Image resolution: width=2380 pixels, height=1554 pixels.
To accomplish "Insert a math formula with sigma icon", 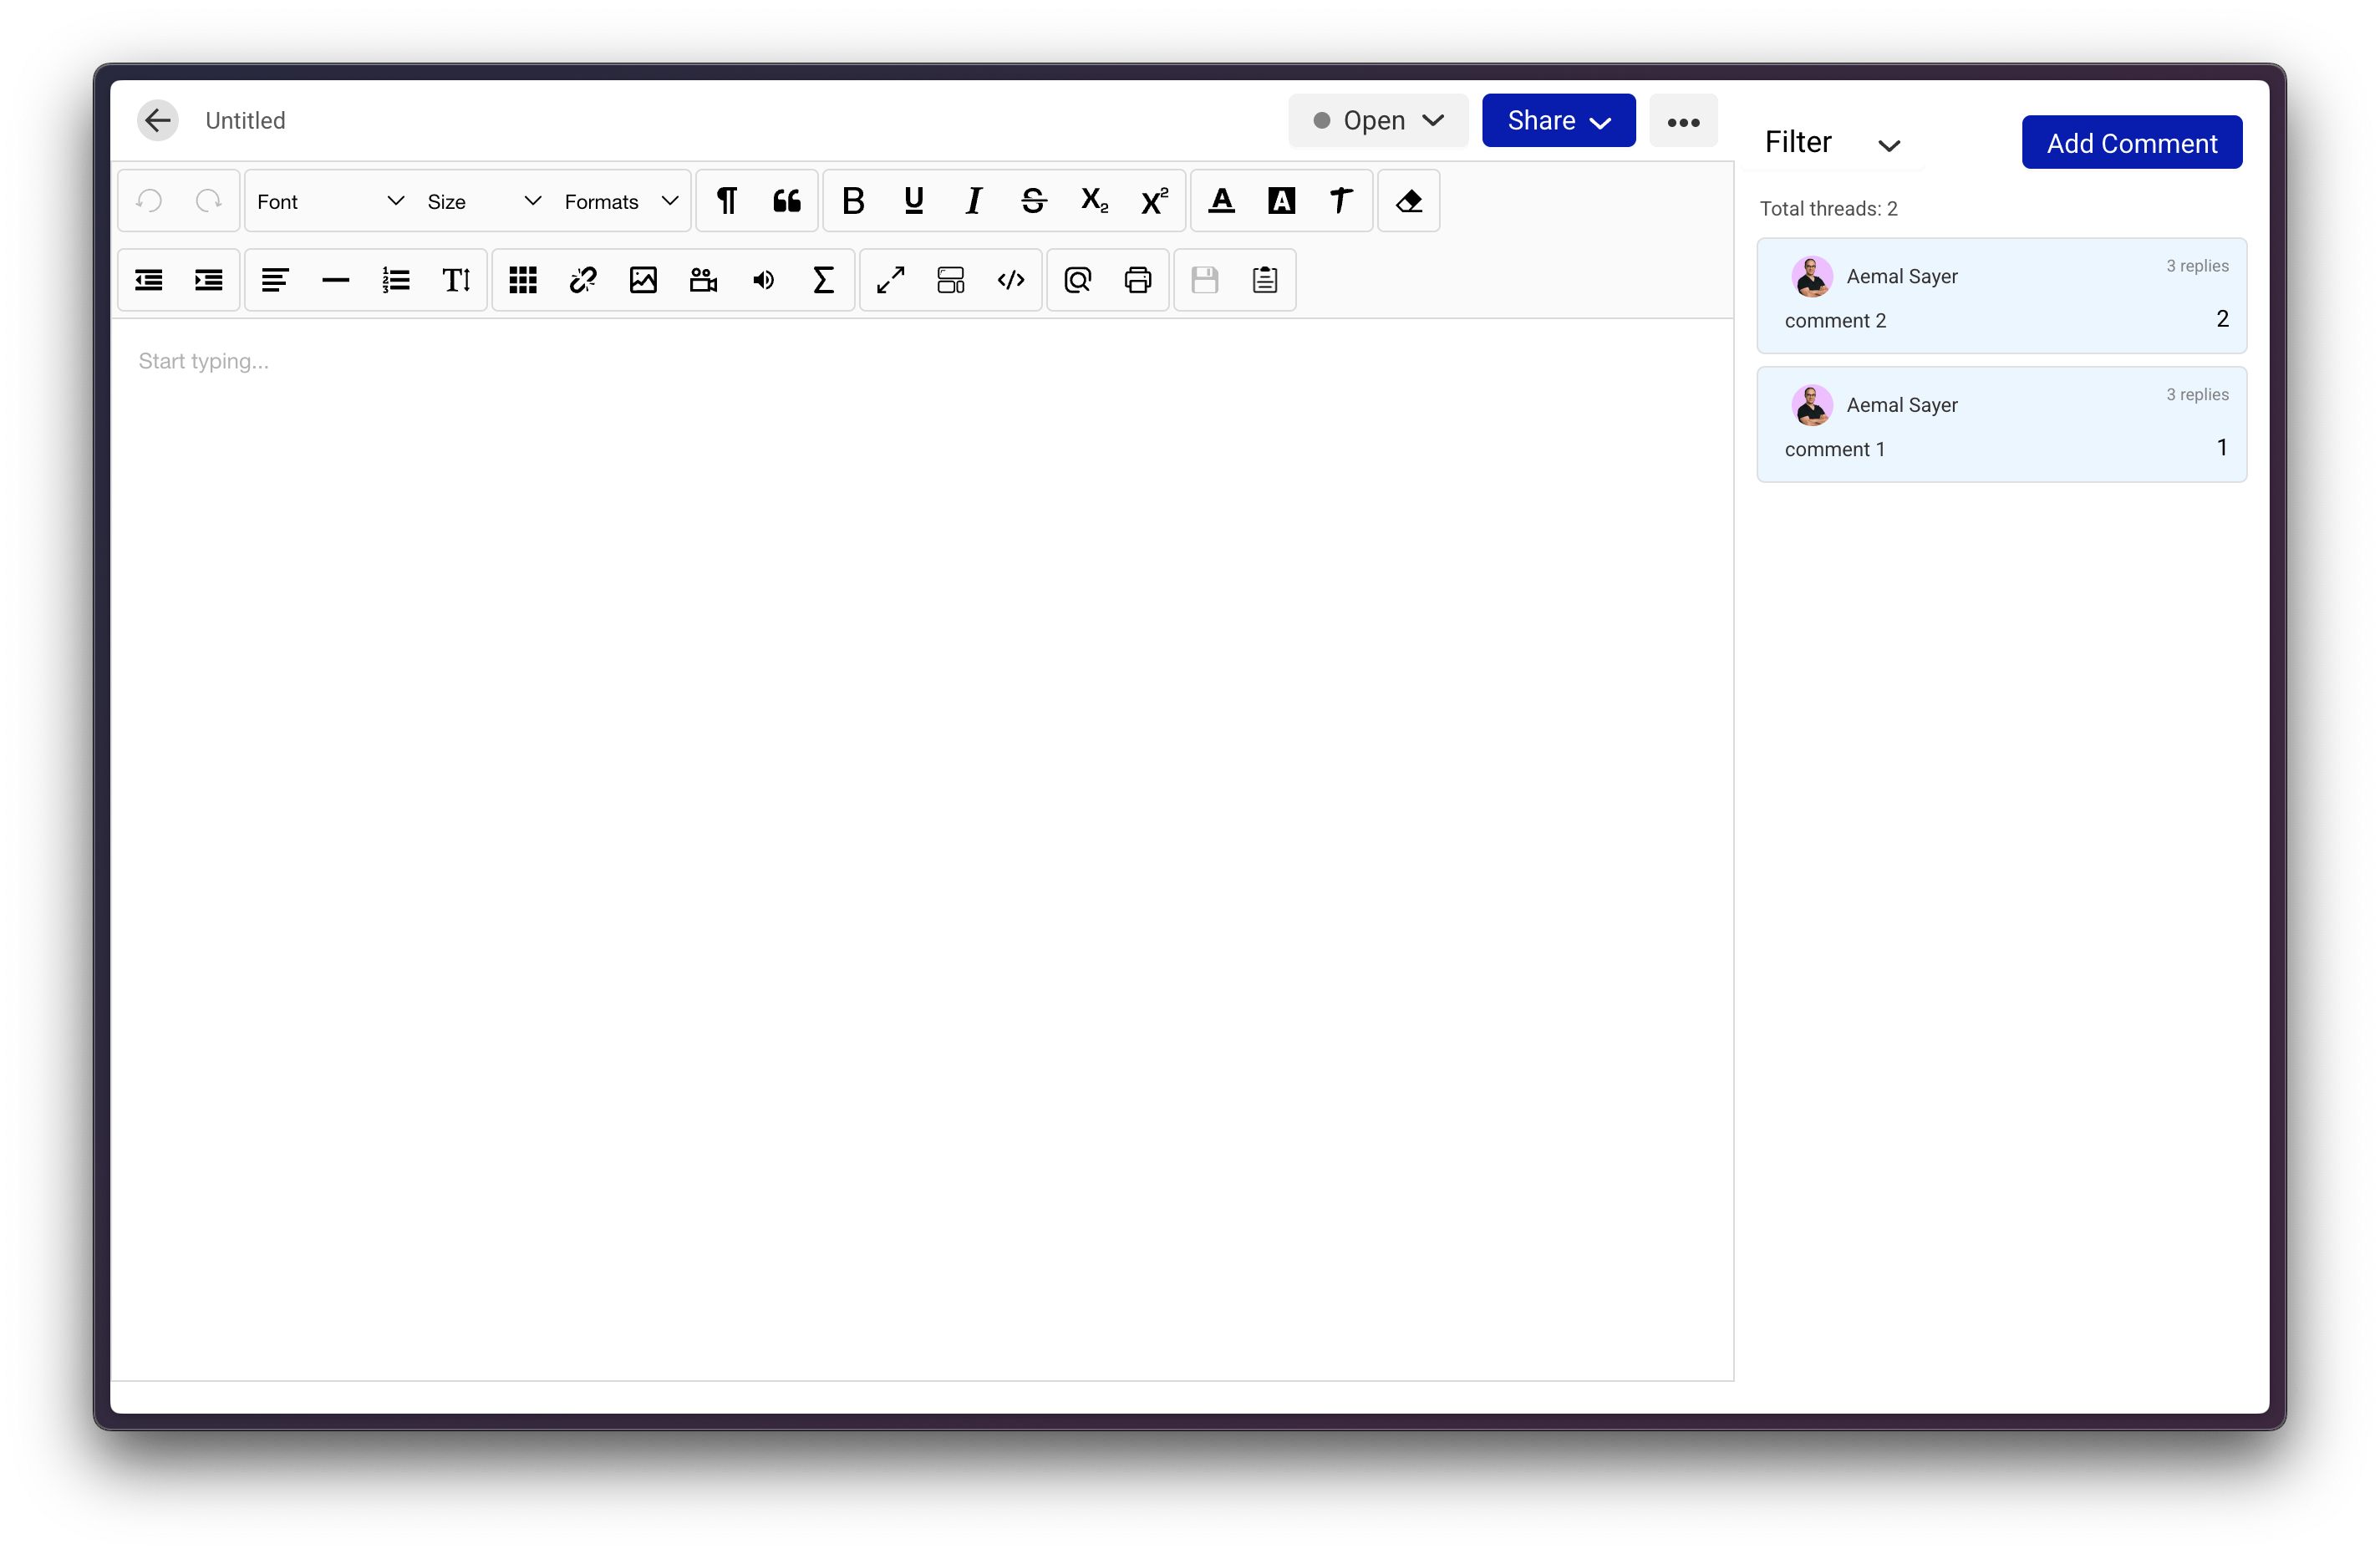I will pos(823,280).
